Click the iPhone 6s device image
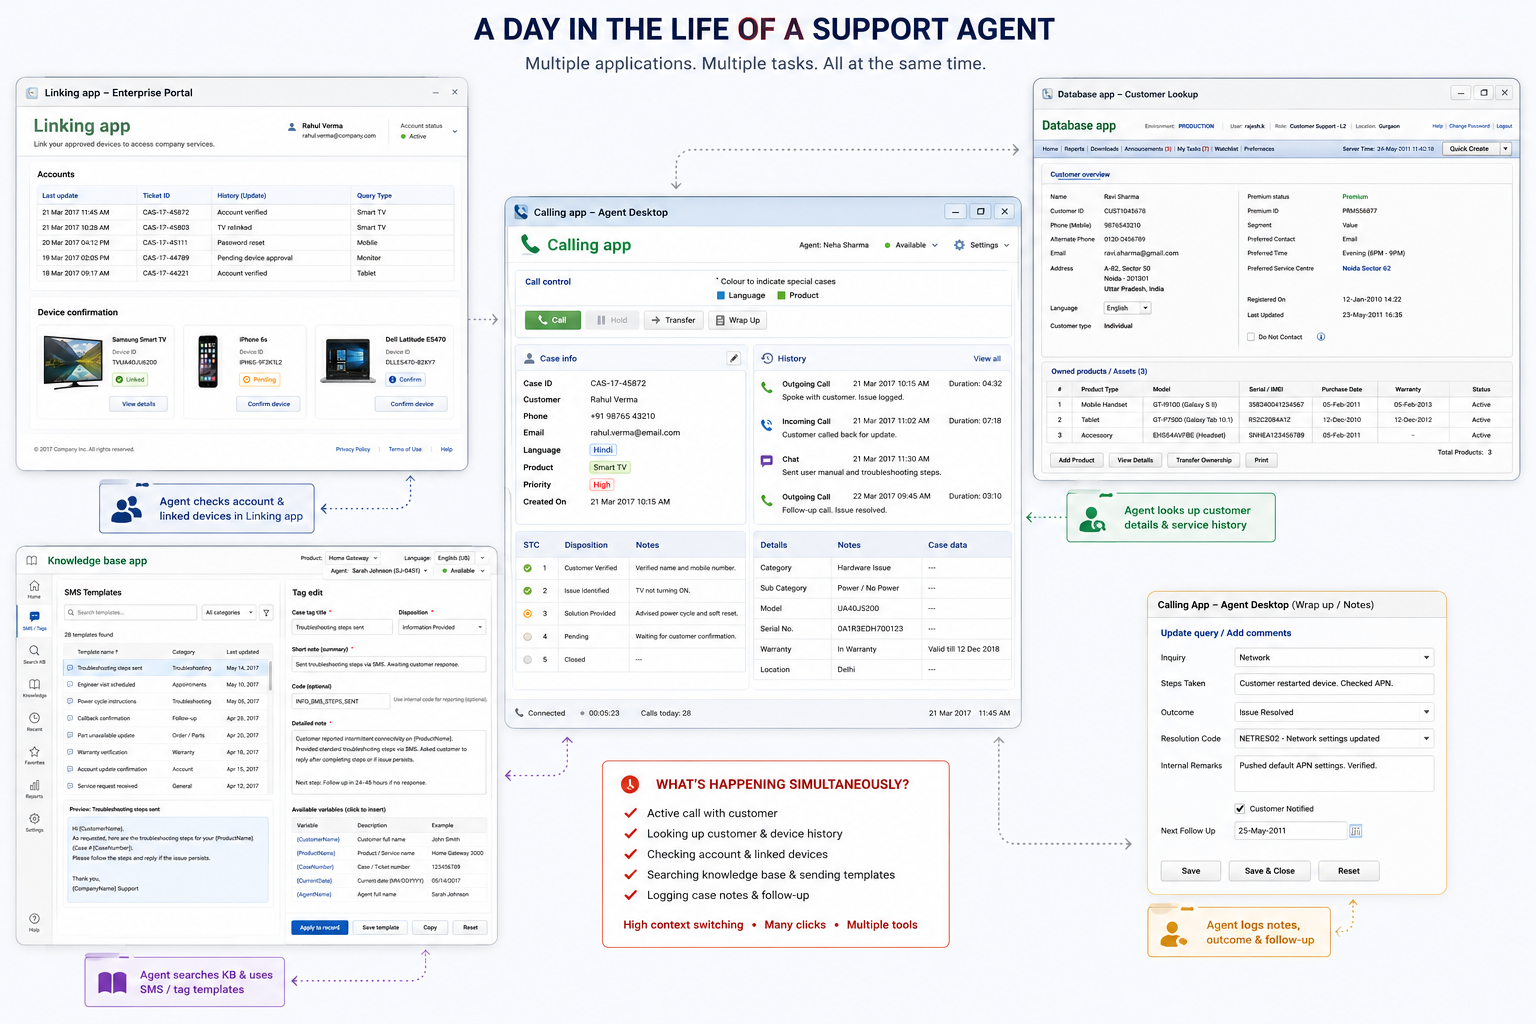1536x1024 pixels. 208,362
